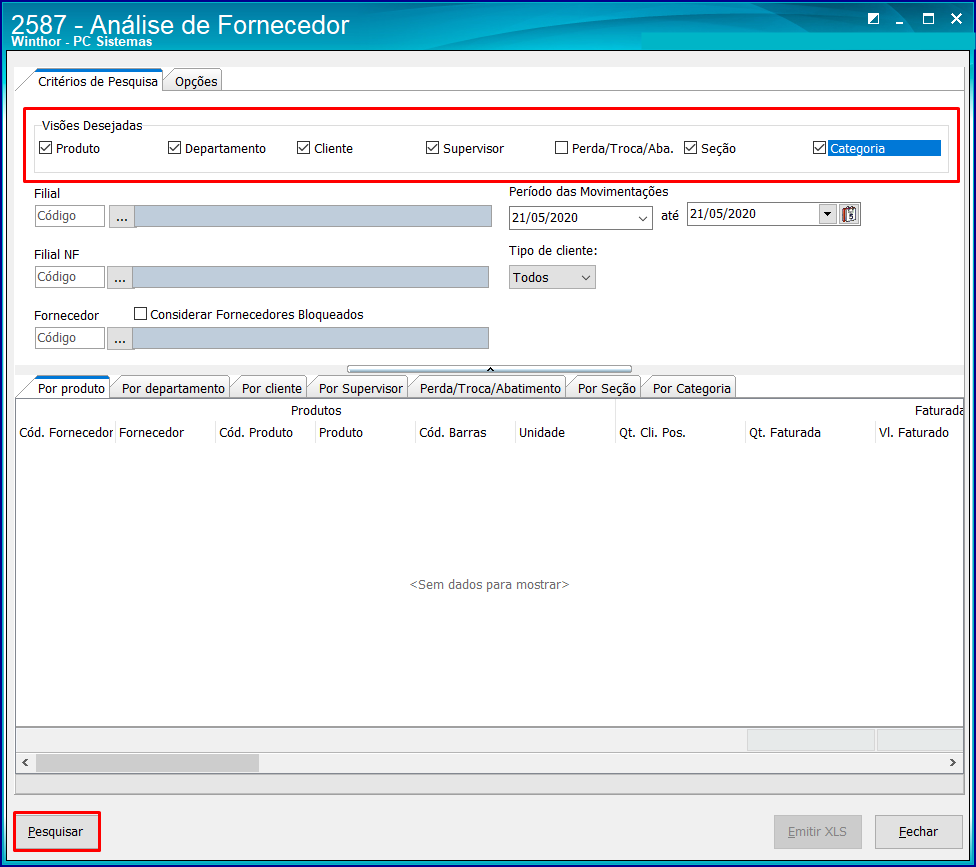Click the Produtos band header

(316, 411)
